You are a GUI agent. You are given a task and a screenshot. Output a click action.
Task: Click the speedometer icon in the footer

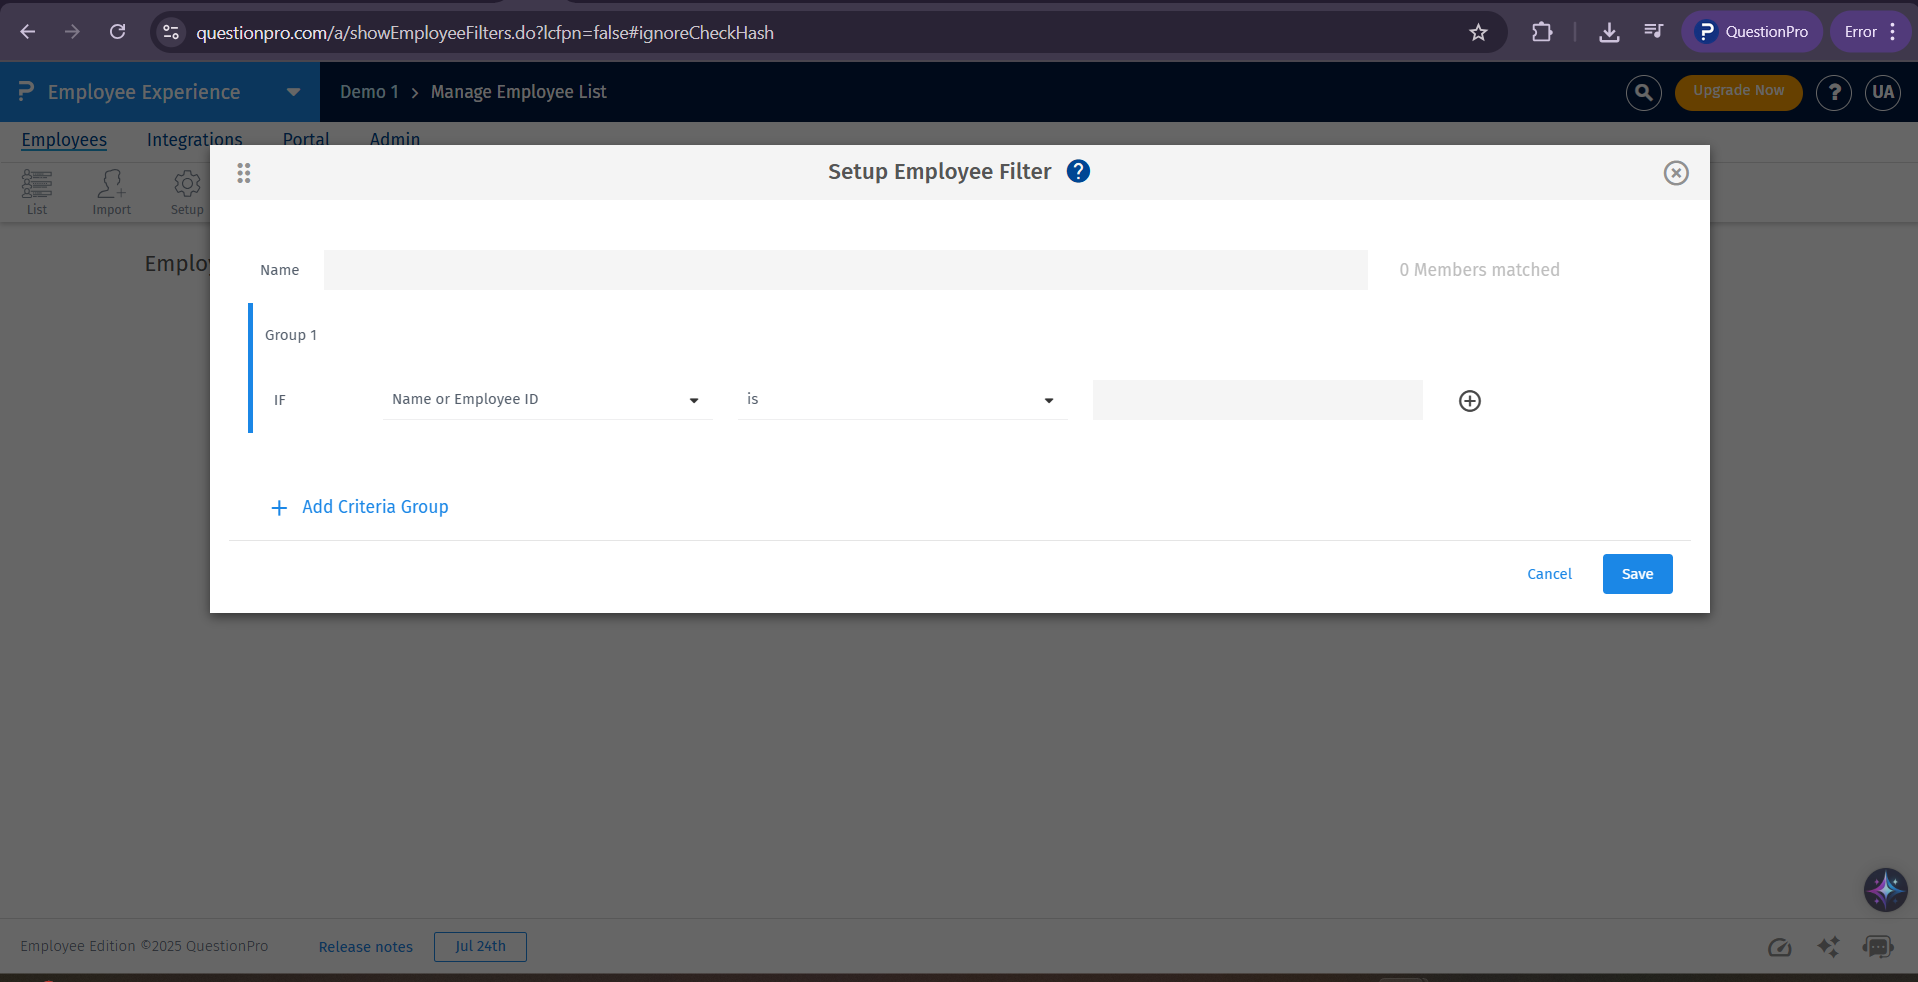coord(1780,947)
